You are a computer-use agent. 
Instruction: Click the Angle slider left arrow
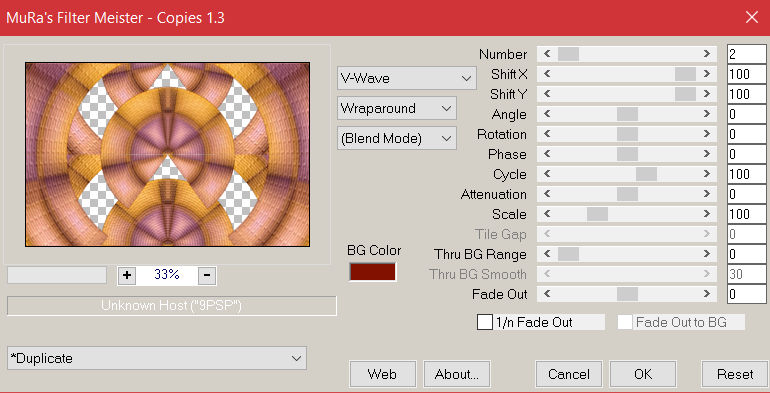point(547,114)
